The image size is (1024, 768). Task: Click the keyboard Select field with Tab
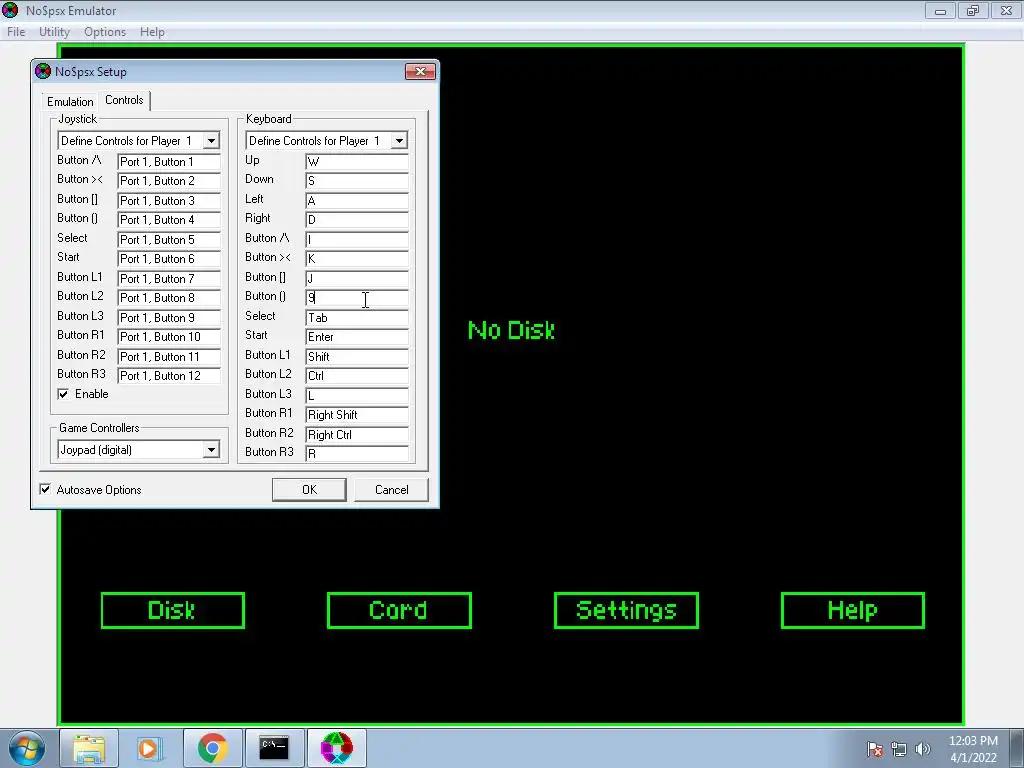[357, 317]
